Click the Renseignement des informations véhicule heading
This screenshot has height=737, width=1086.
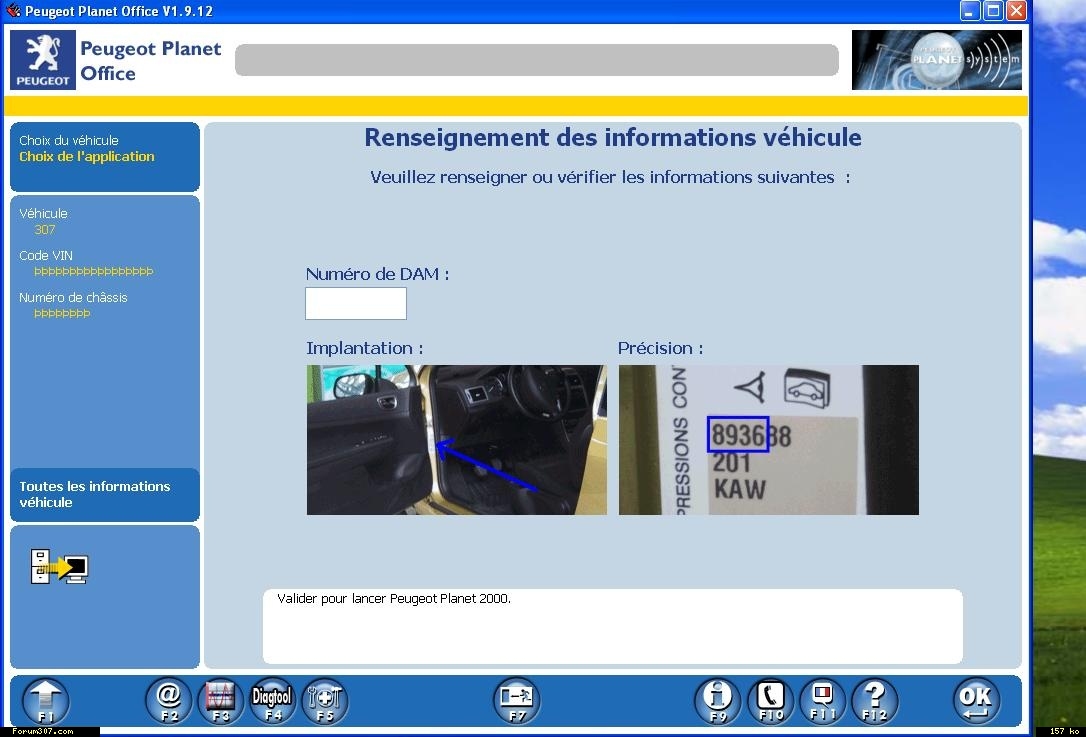(x=613, y=137)
